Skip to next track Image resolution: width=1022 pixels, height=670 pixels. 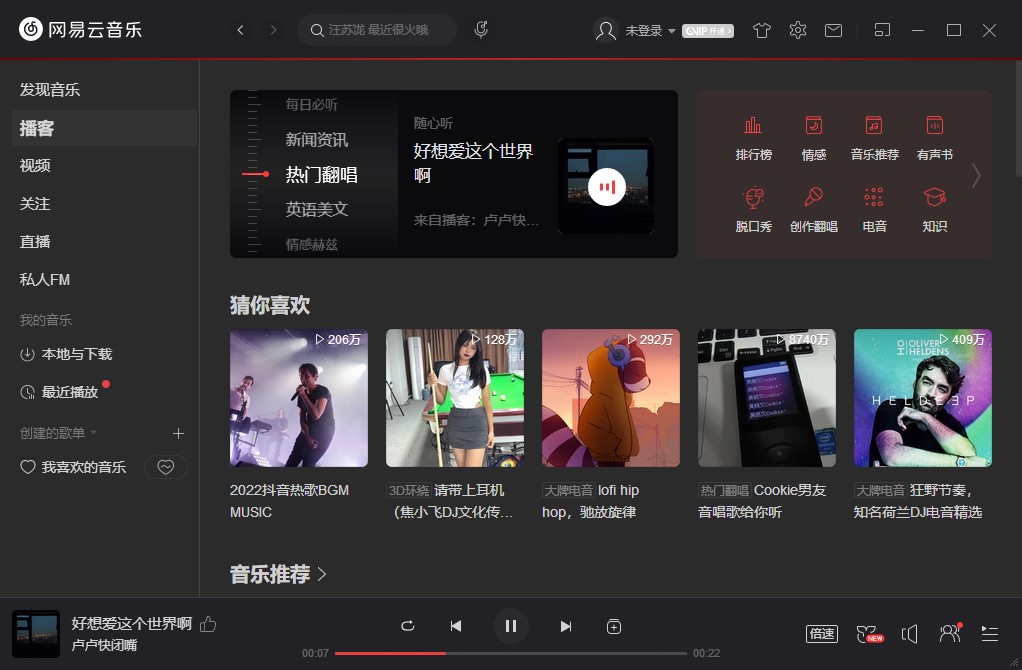coord(566,626)
